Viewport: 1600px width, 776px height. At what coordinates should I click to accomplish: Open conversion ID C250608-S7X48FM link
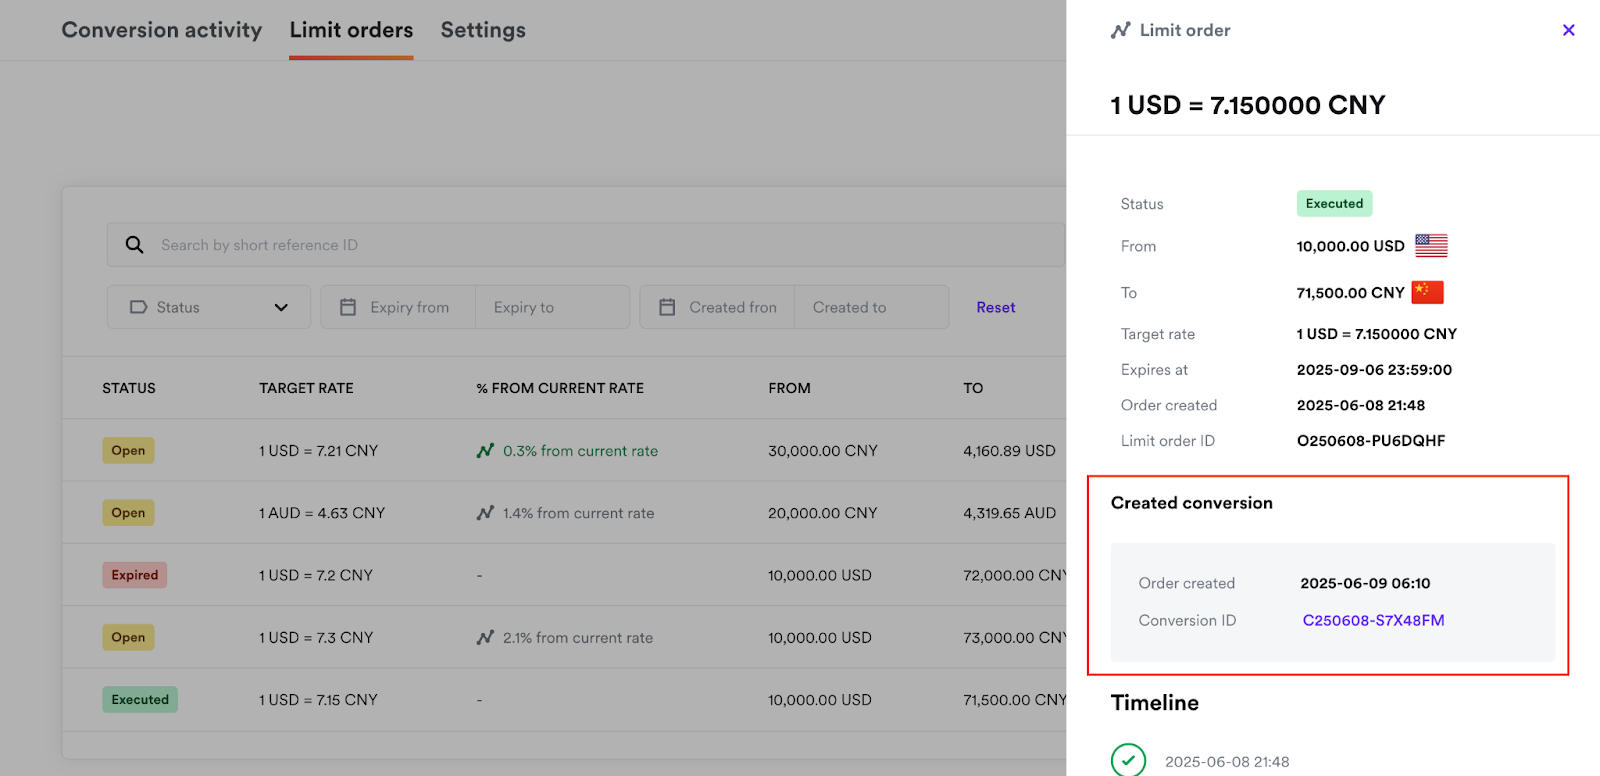pos(1373,620)
